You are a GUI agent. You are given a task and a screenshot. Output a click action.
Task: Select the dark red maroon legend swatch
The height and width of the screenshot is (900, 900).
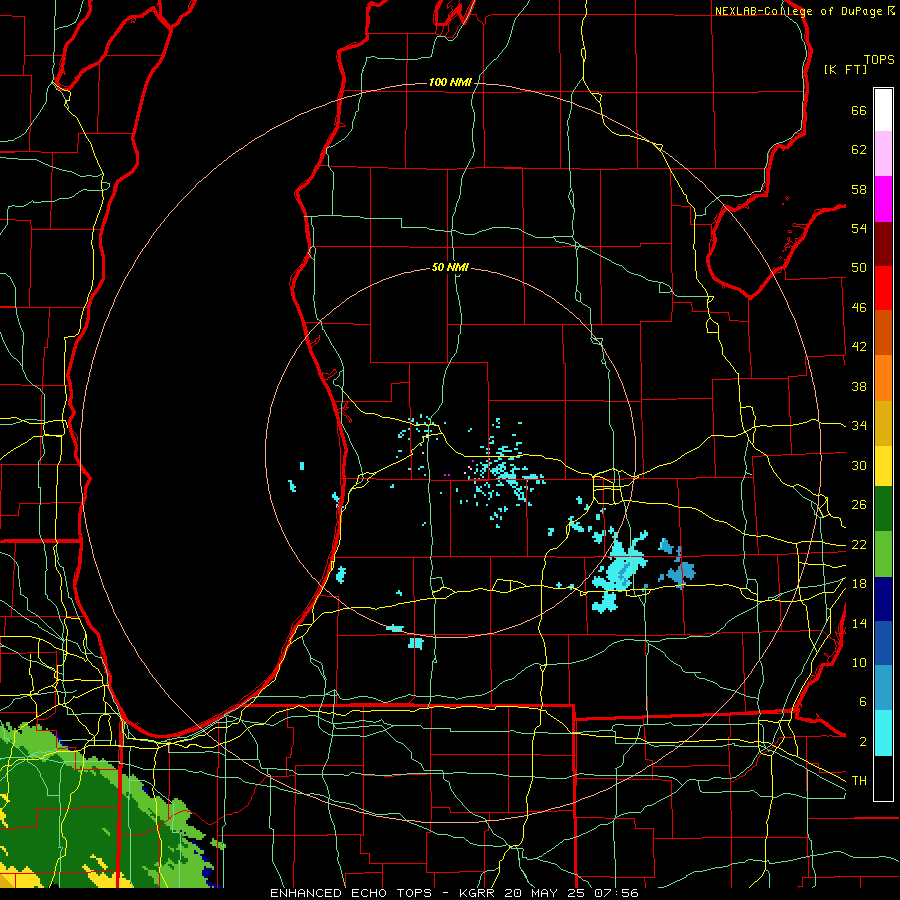point(883,245)
